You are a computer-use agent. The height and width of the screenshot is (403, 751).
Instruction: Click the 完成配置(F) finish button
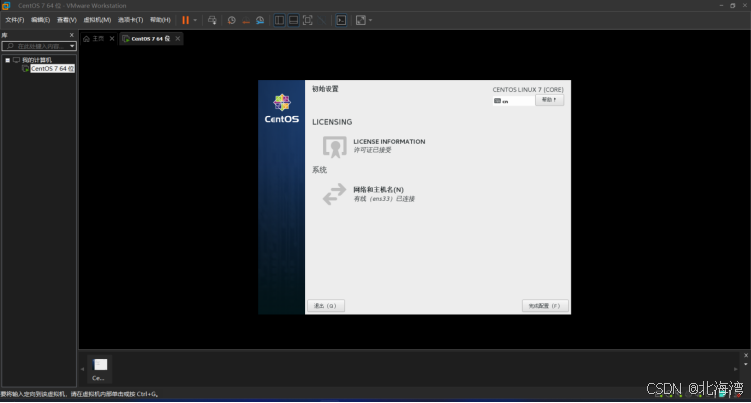click(x=545, y=306)
